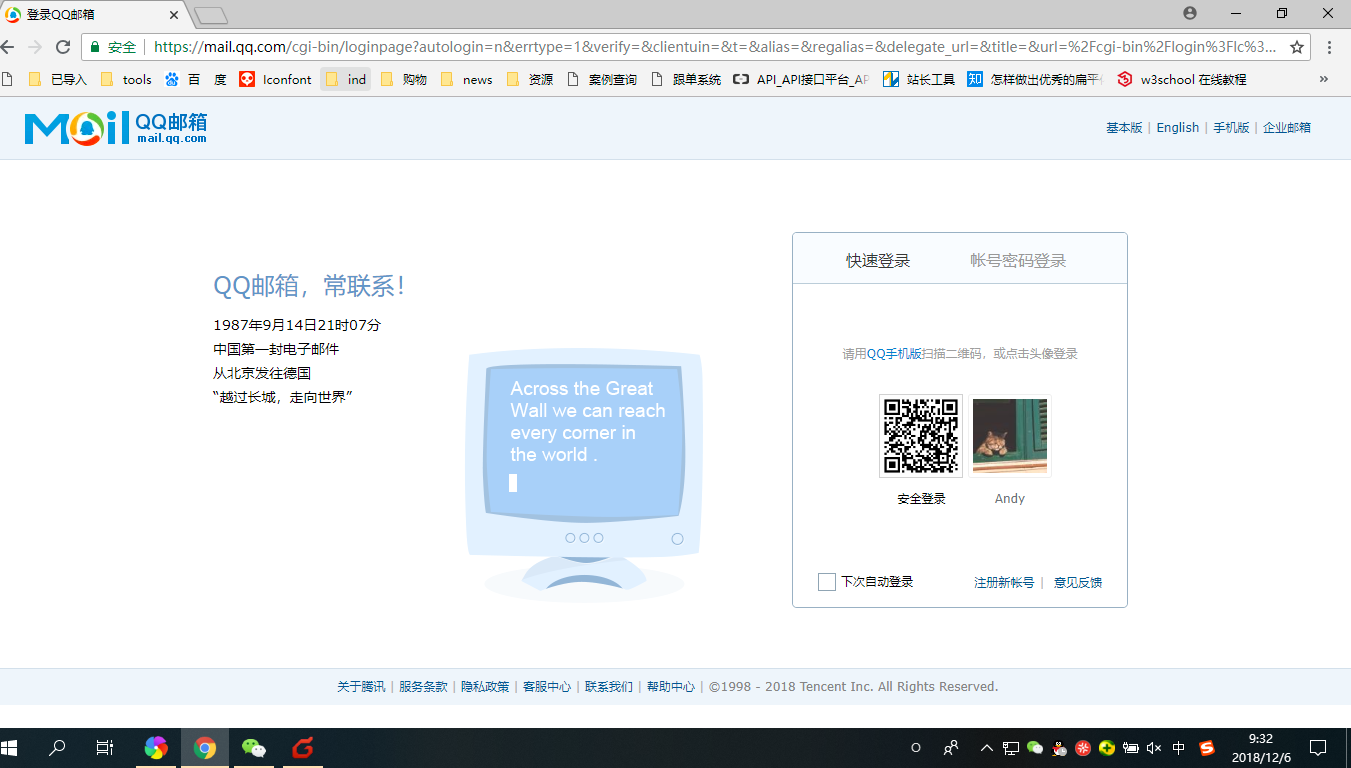Open the Iconfont bookmark

(276, 79)
